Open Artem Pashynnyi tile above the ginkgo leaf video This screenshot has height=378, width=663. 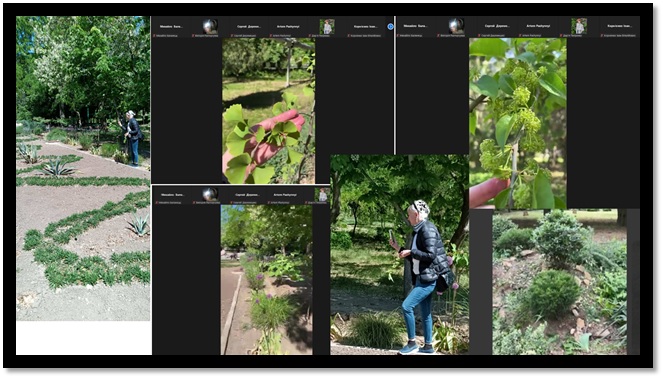(288, 26)
